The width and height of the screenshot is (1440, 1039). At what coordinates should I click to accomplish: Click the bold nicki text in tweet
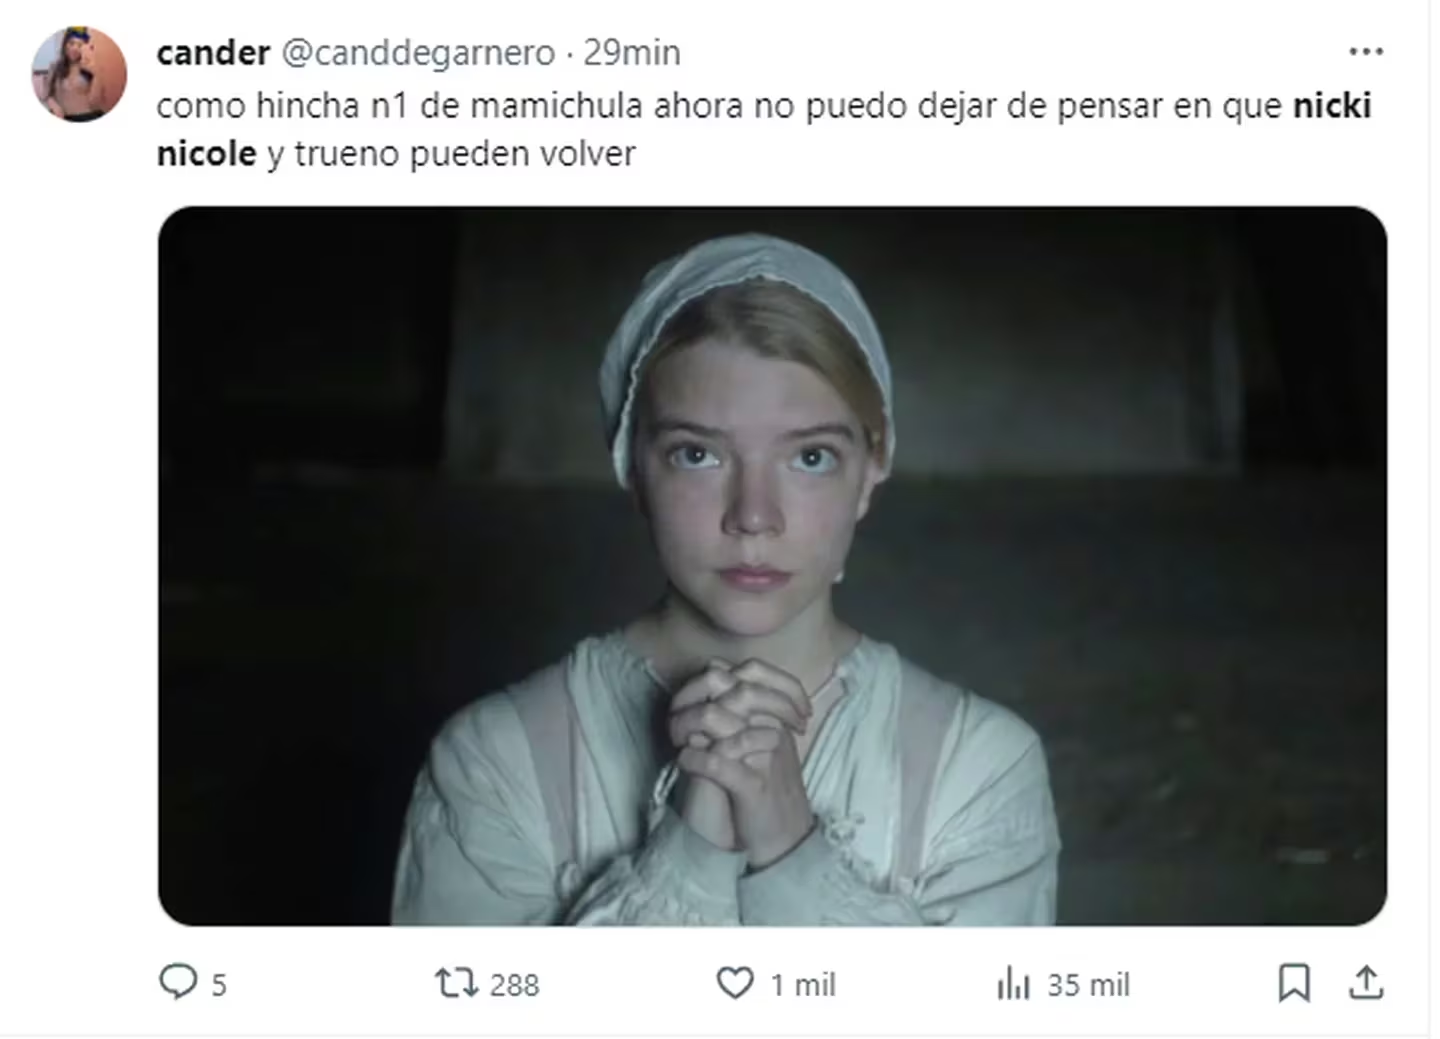click(1333, 105)
